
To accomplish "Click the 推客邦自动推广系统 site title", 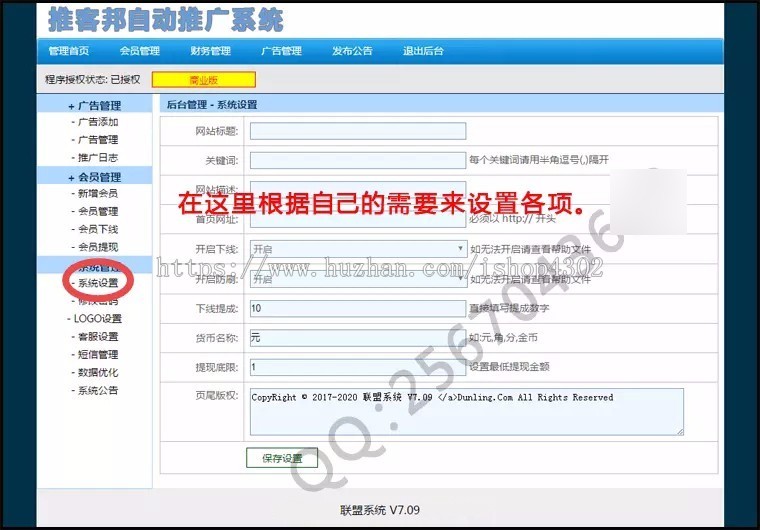I will tap(166, 20).
